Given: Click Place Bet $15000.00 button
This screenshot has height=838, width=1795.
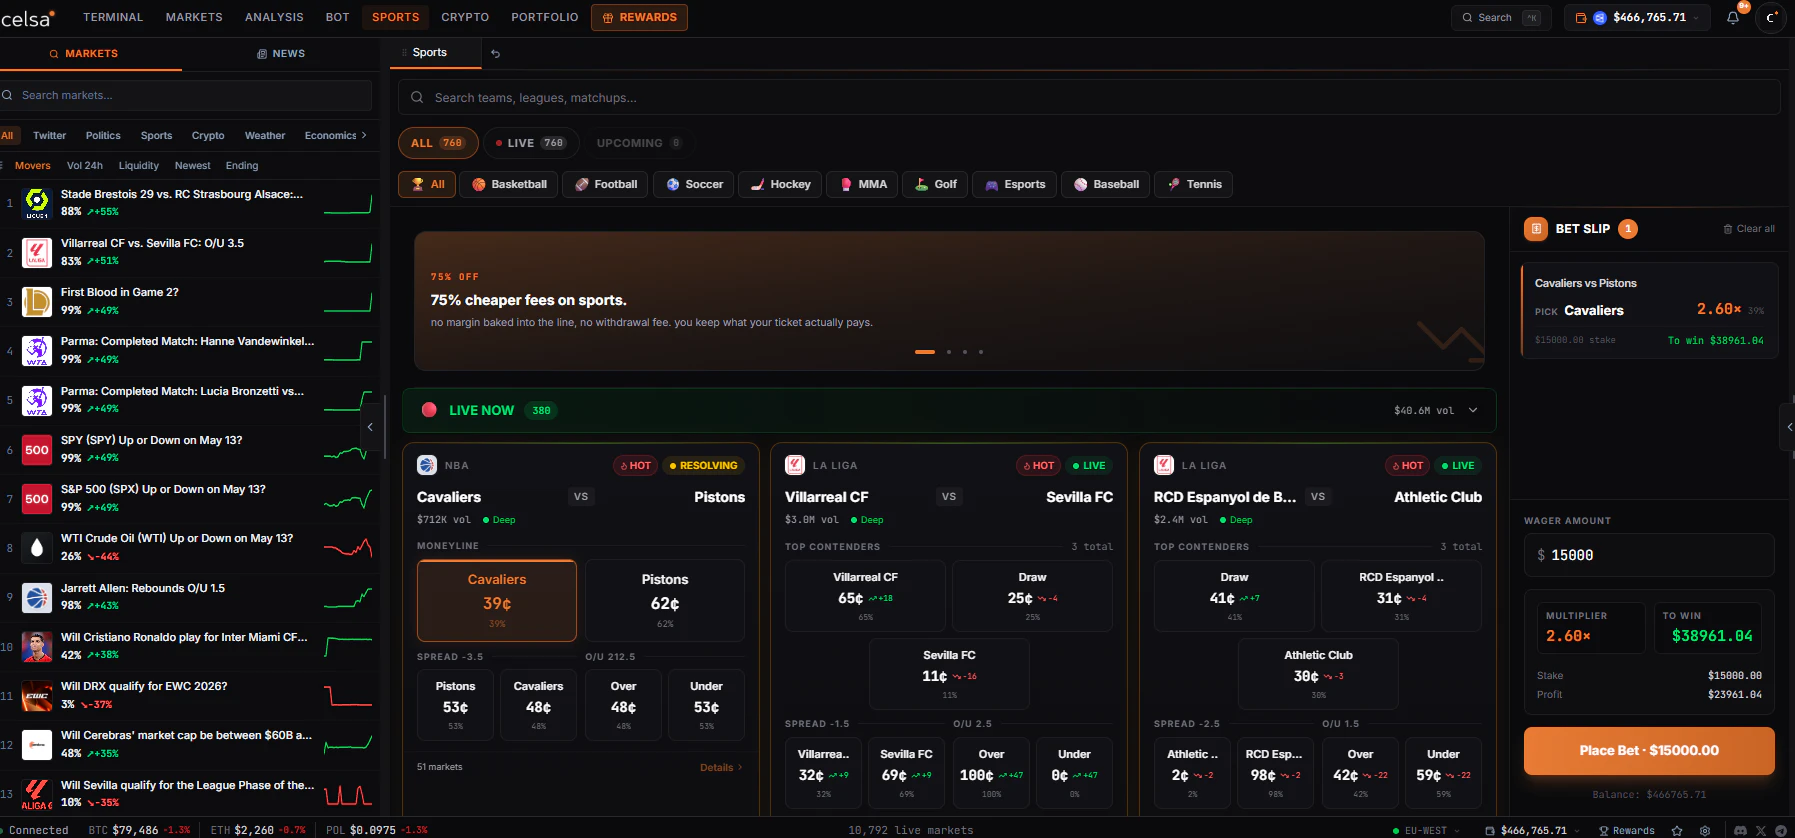Looking at the screenshot, I should pos(1649,751).
